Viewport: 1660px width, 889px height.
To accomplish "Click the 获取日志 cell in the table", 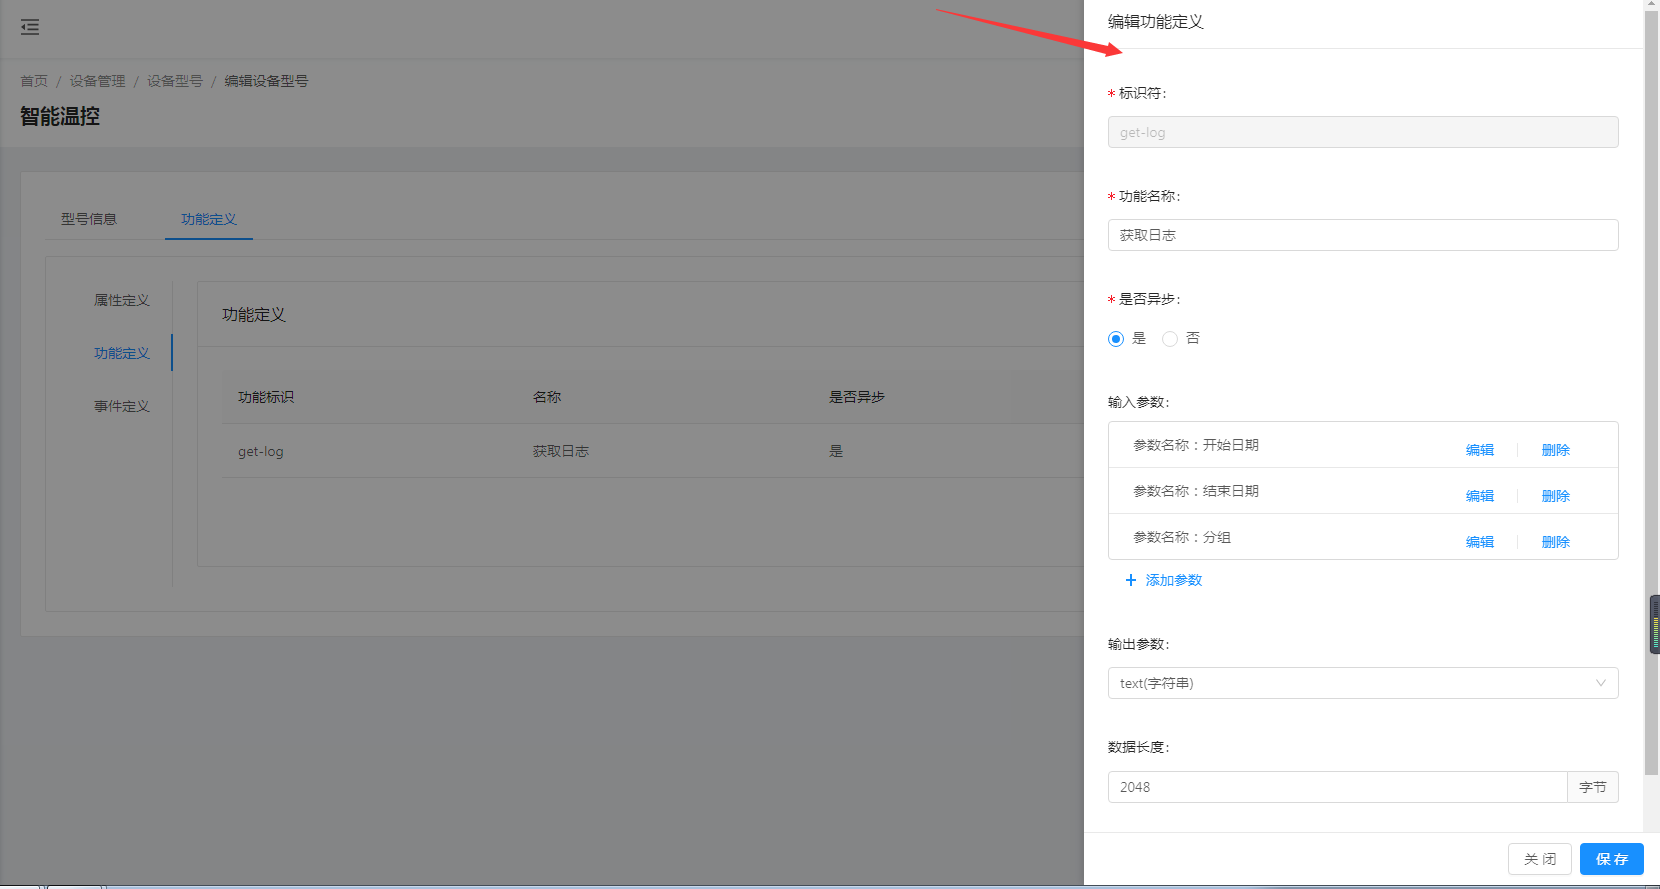I will pyautogui.click(x=561, y=451).
